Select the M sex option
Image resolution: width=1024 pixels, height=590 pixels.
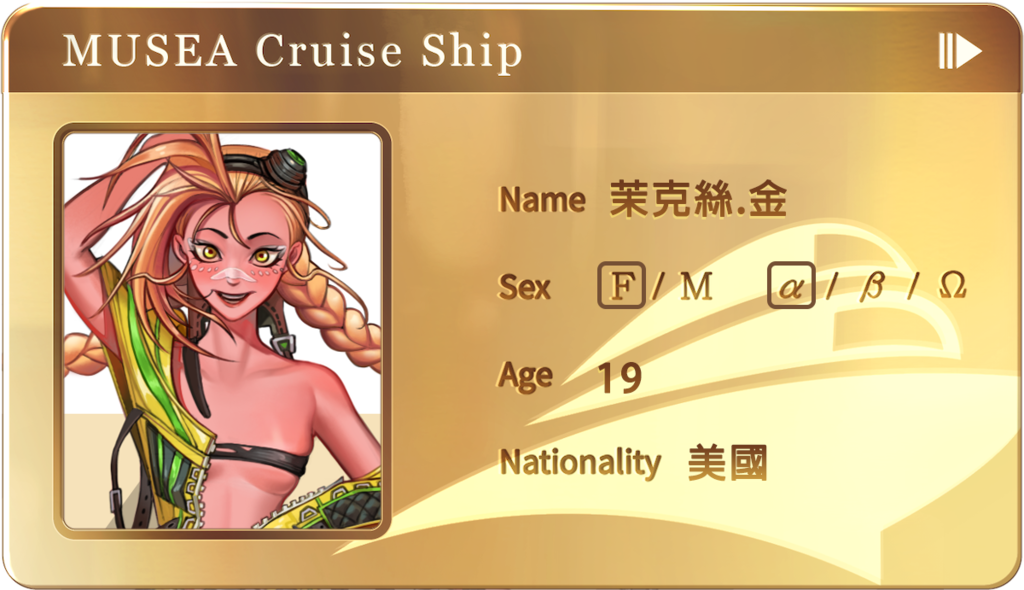(696, 286)
